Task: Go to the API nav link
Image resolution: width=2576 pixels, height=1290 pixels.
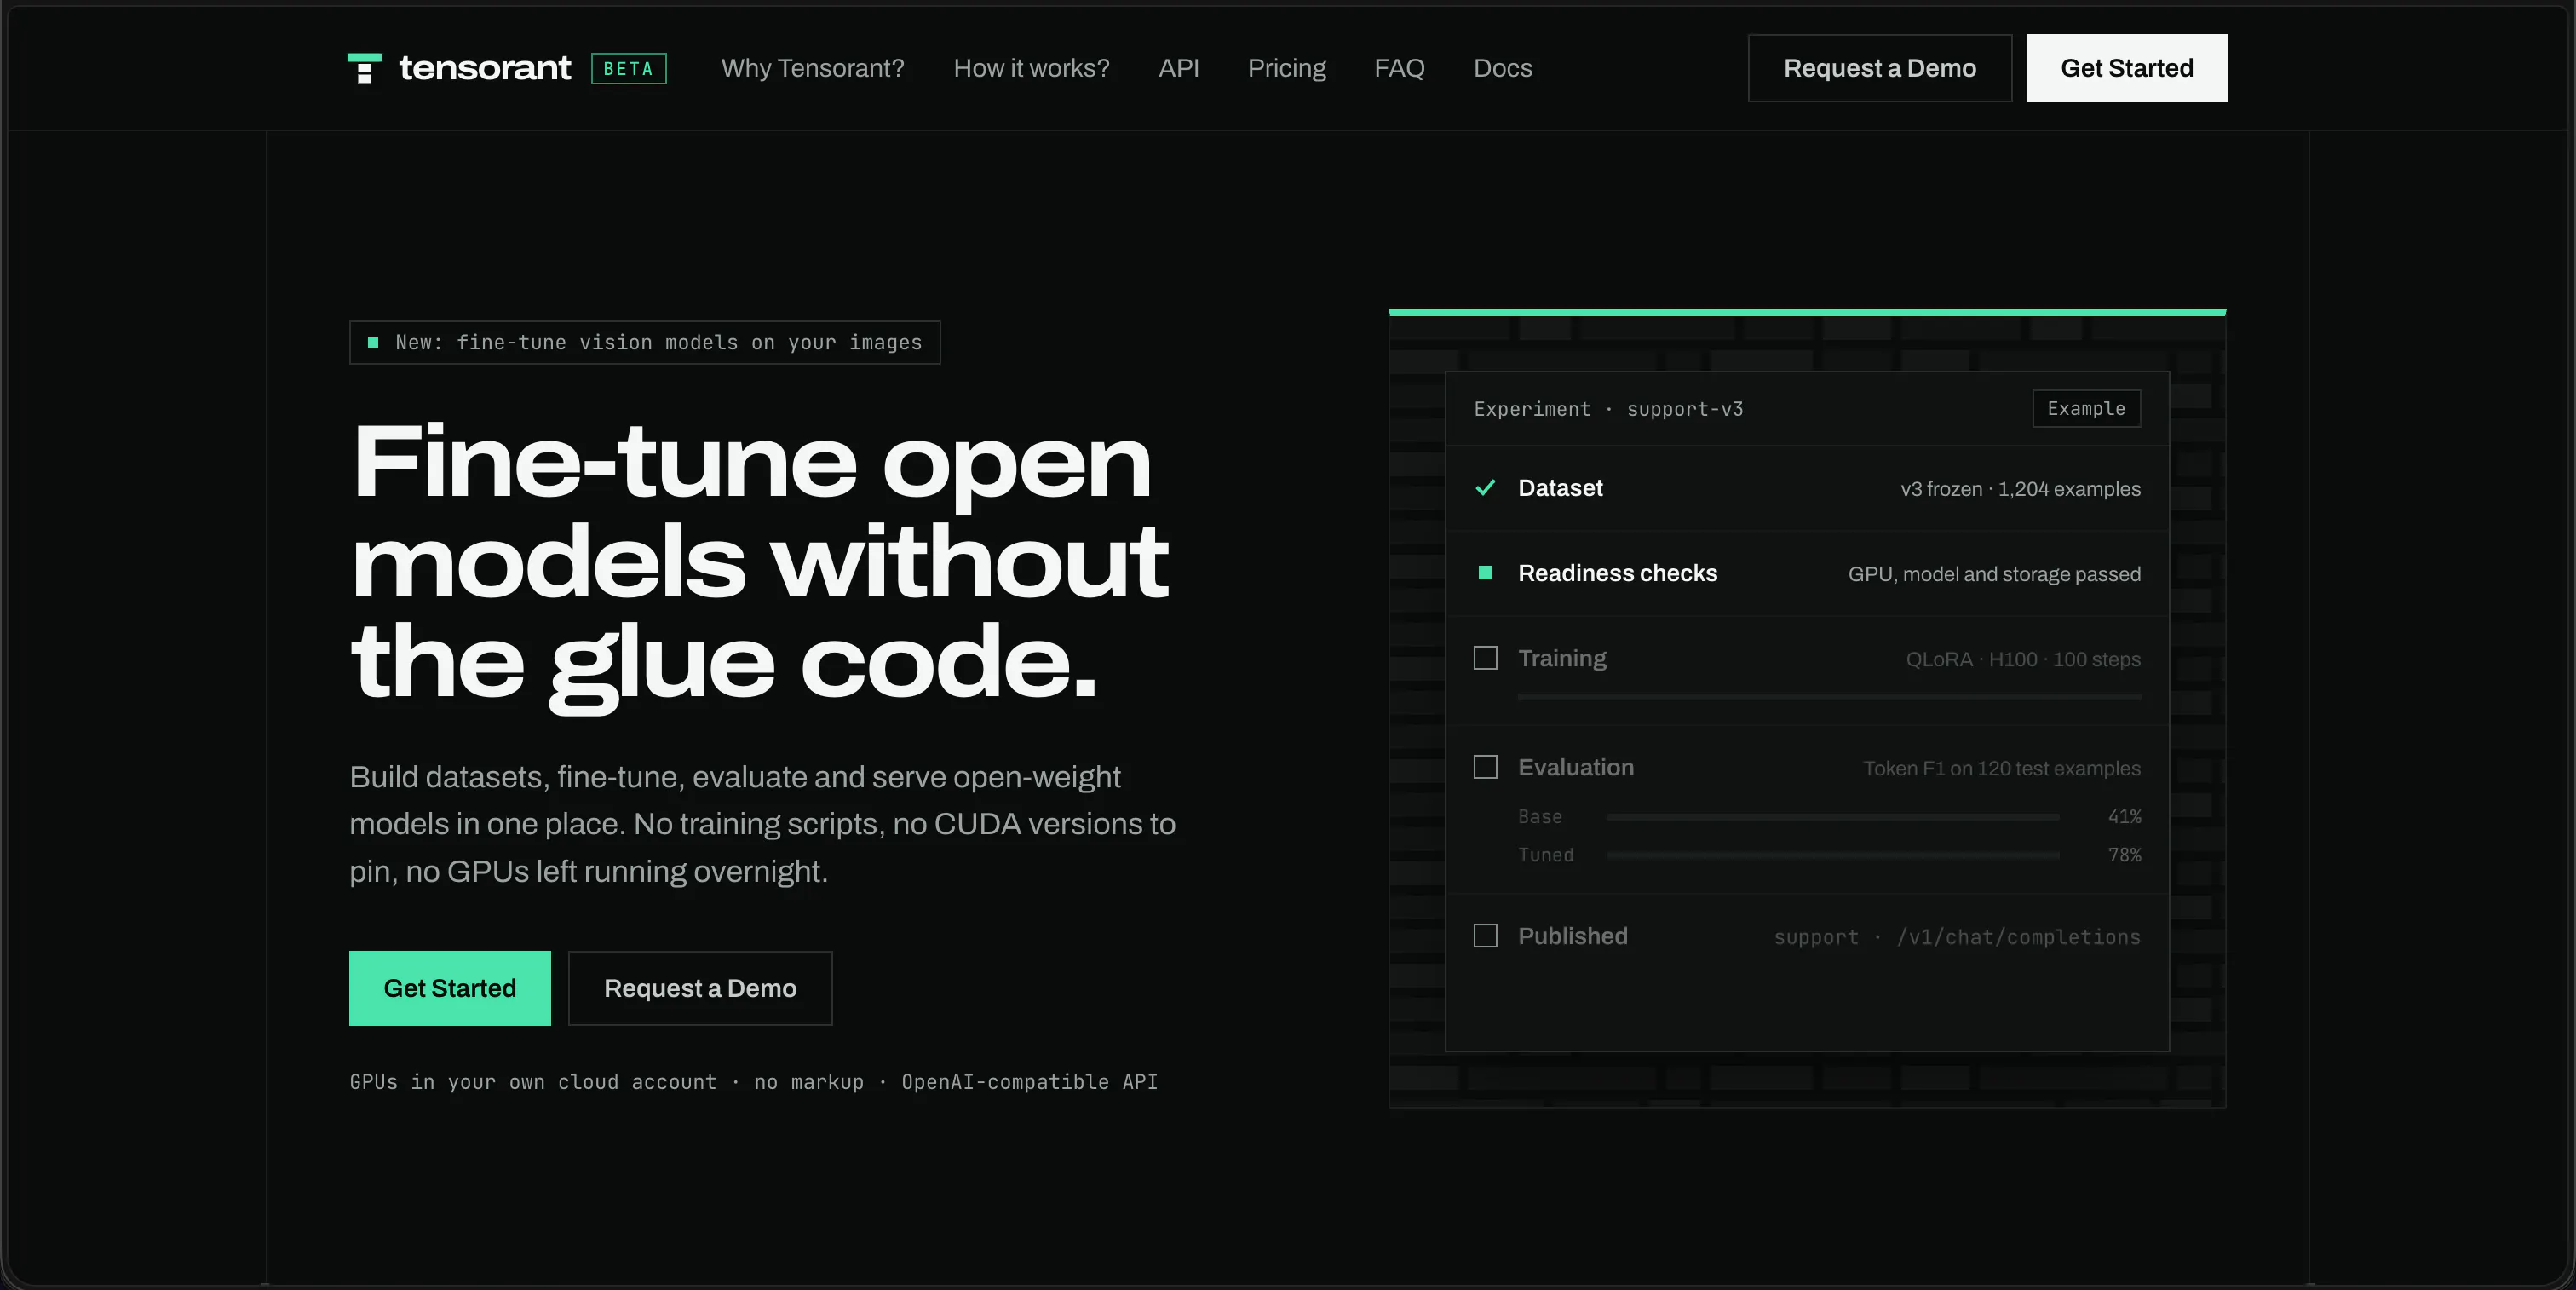Action: 1178,68
